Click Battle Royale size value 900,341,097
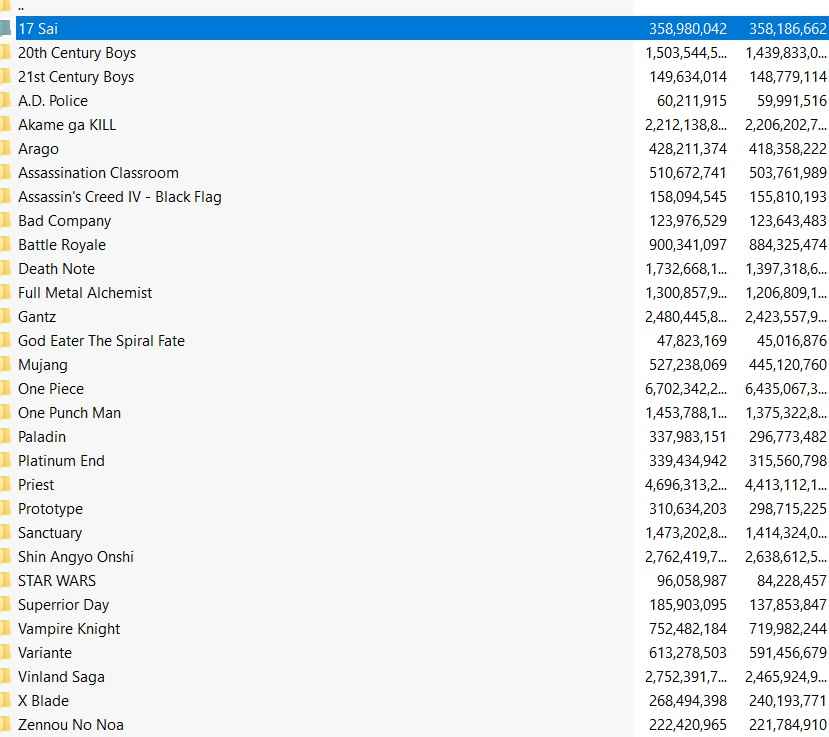The height and width of the screenshot is (737, 829). [687, 245]
